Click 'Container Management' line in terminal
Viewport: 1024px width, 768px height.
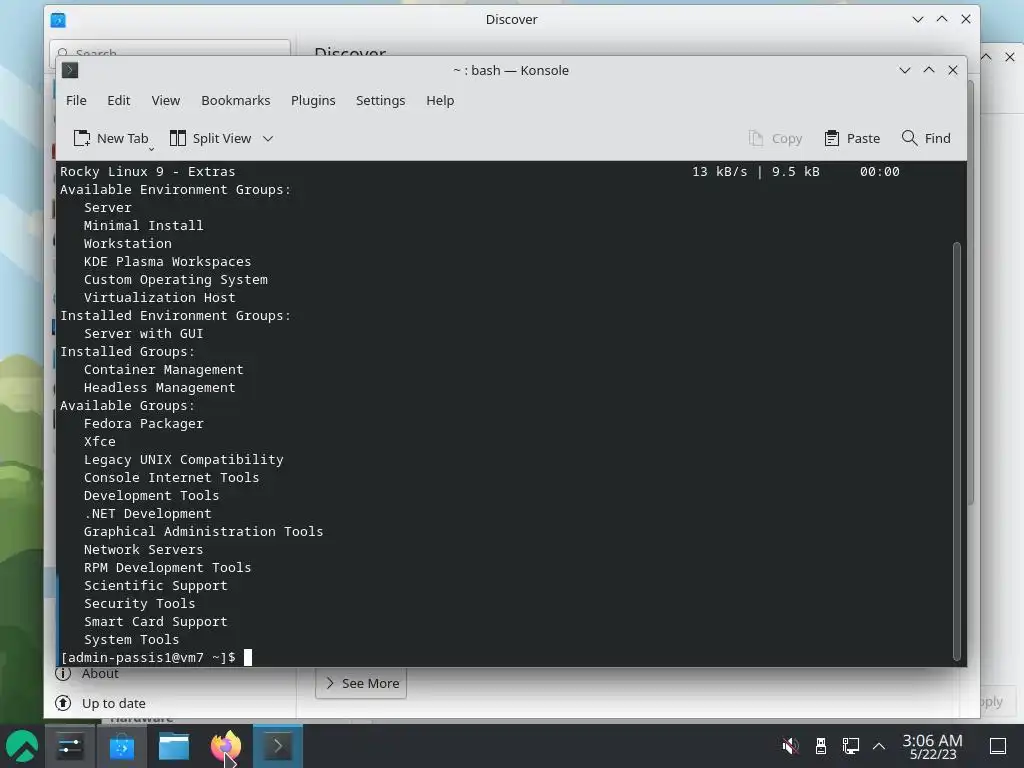click(163, 370)
